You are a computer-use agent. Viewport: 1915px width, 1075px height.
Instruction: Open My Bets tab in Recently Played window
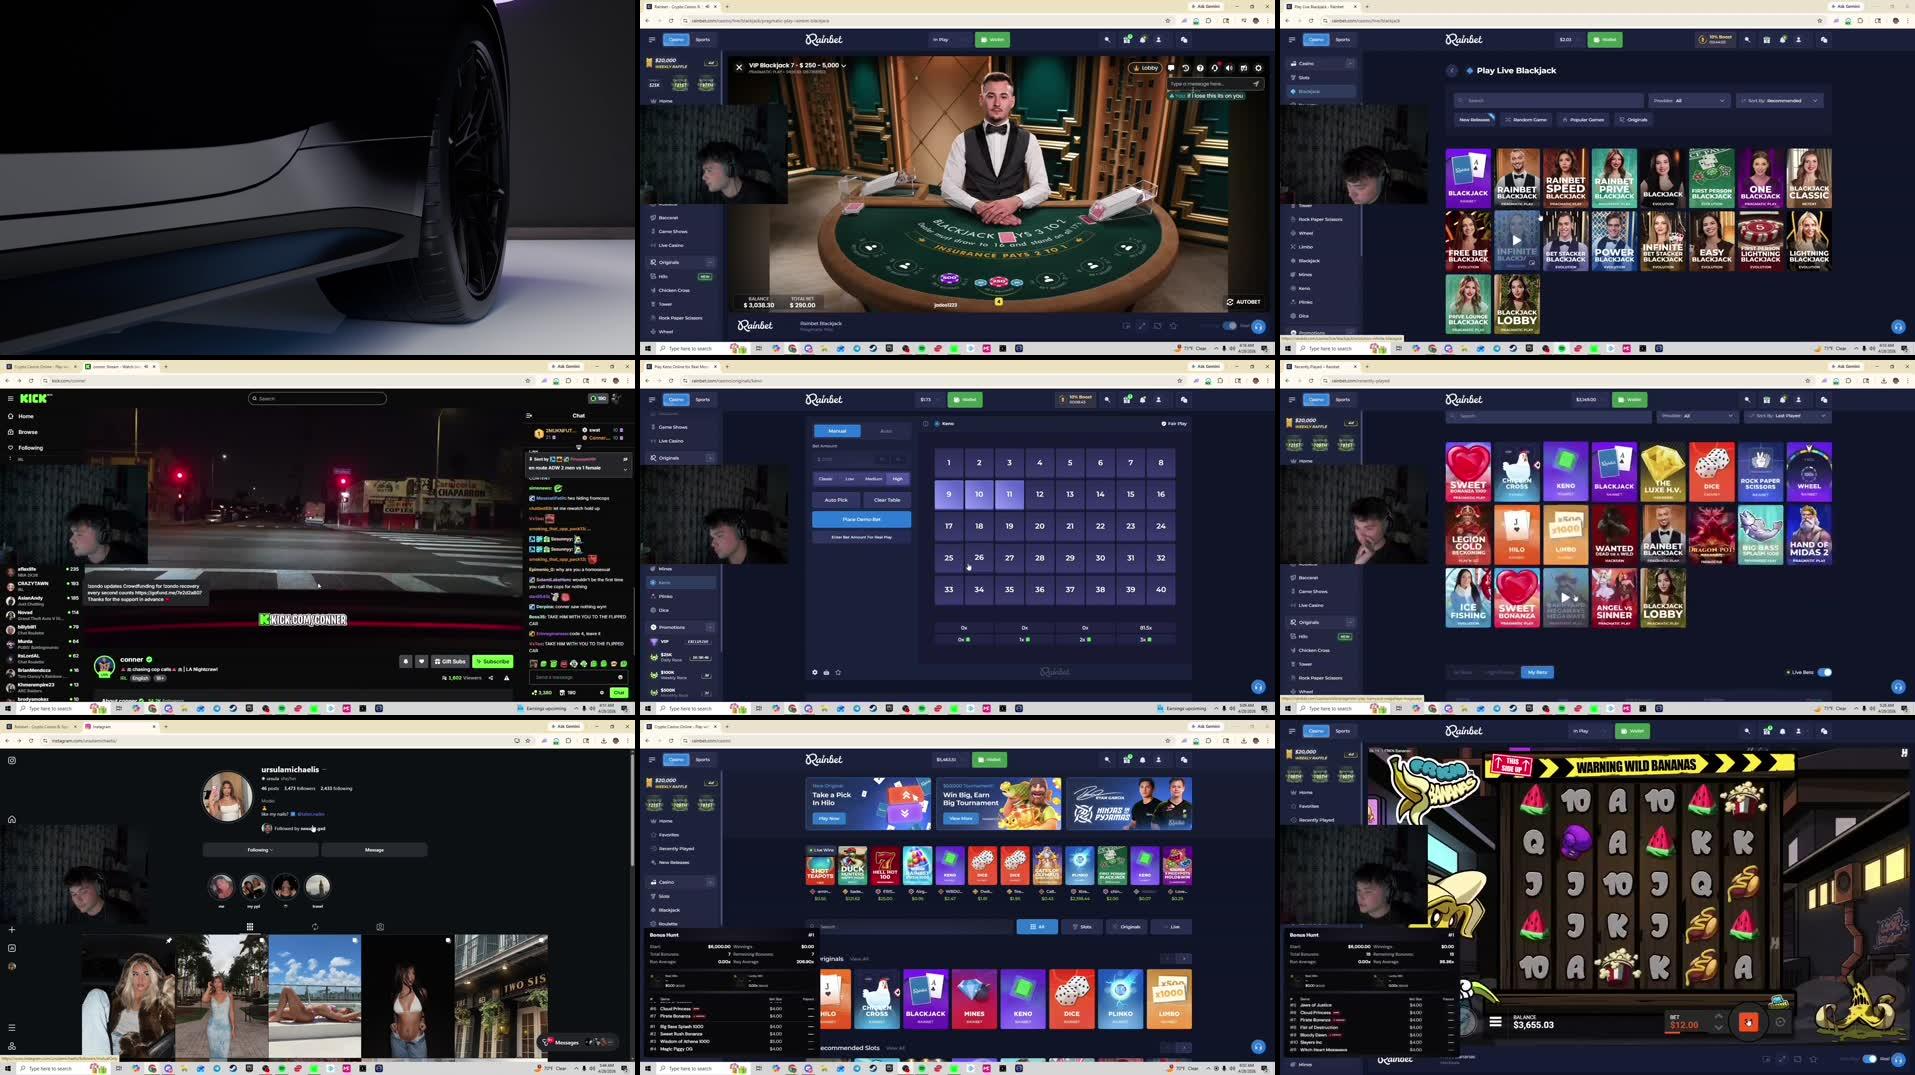pos(1538,672)
